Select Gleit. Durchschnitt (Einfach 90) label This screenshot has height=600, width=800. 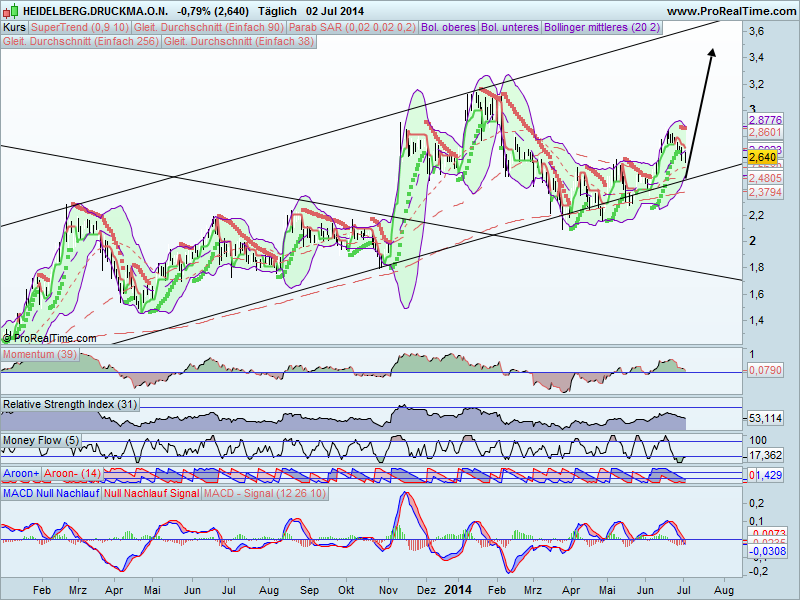click(x=209, y=28)
